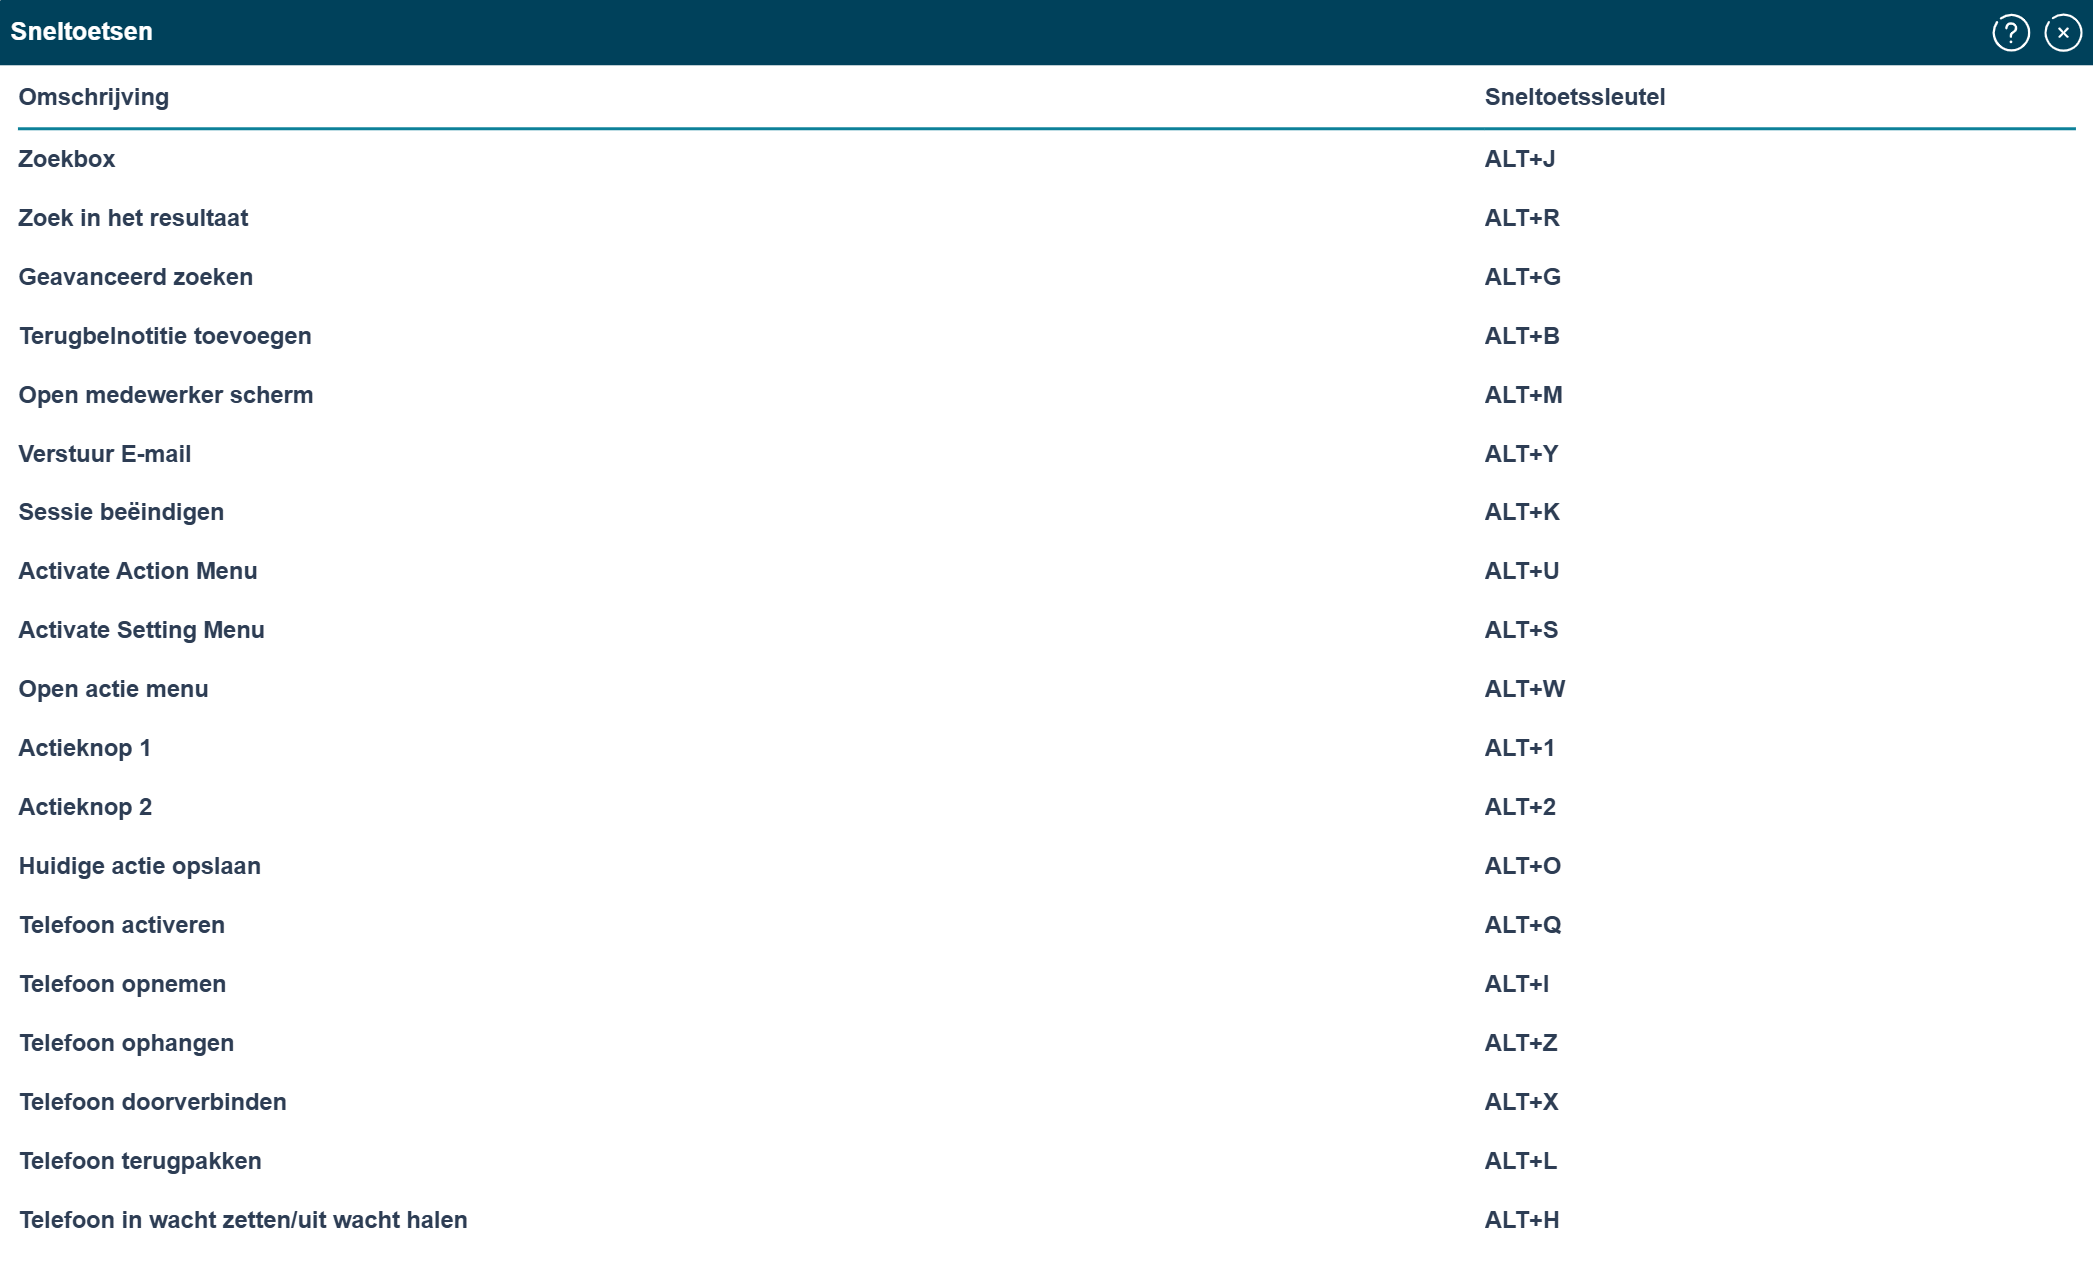Select Telefoon activeren row

tap(1046, 925)
